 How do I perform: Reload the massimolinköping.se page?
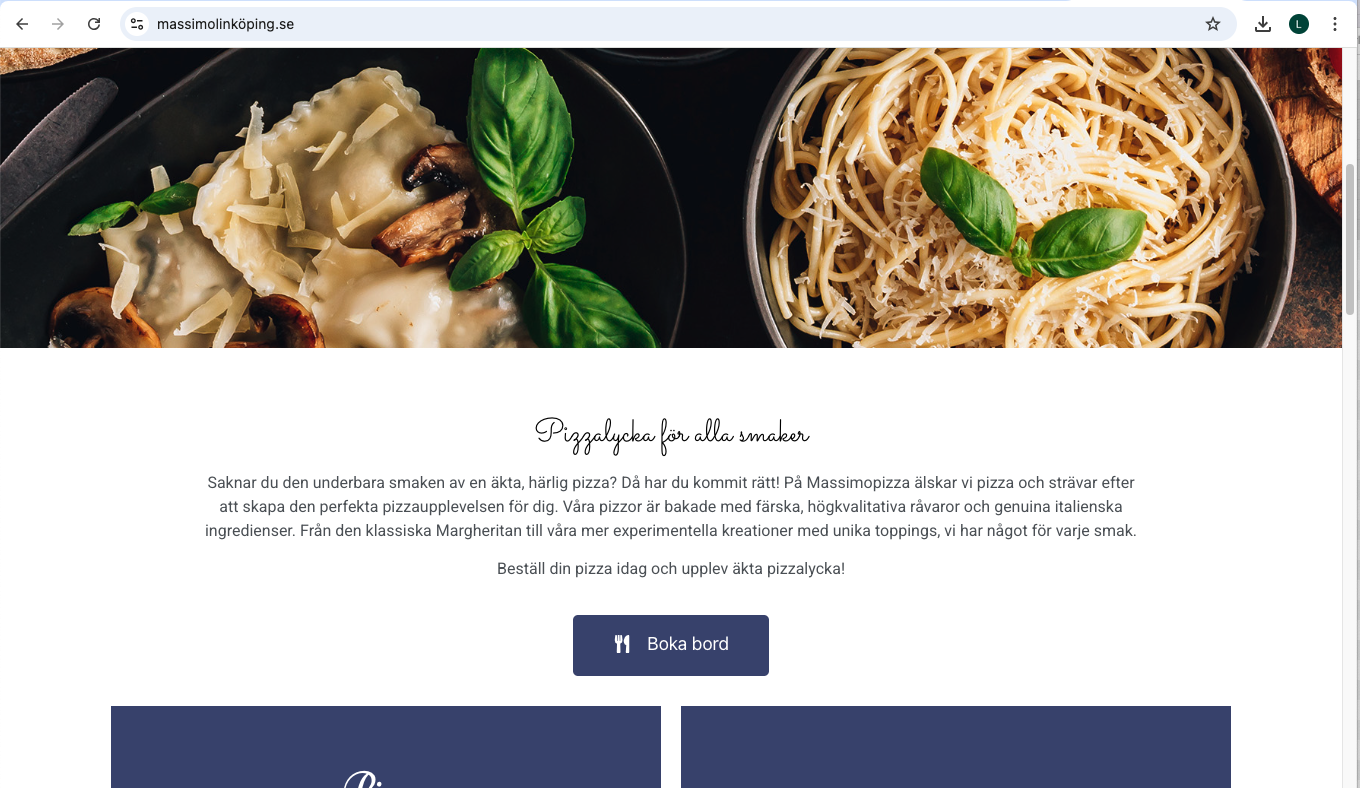point(94,24)
